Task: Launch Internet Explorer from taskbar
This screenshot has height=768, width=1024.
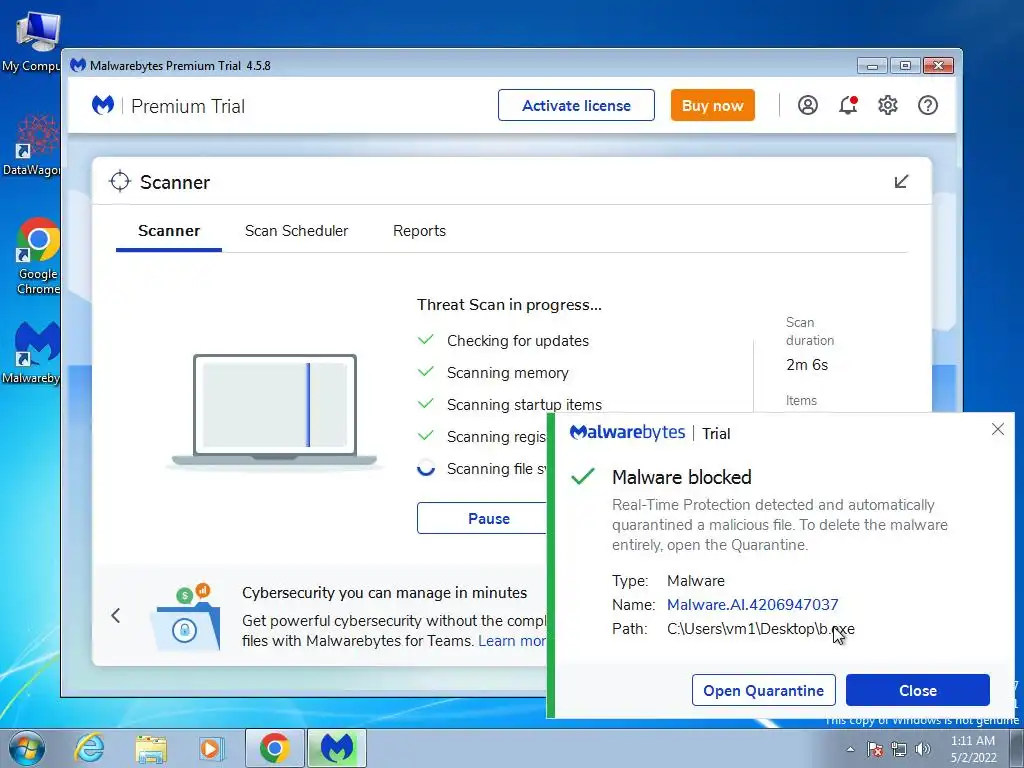Action: coord(89,748)
